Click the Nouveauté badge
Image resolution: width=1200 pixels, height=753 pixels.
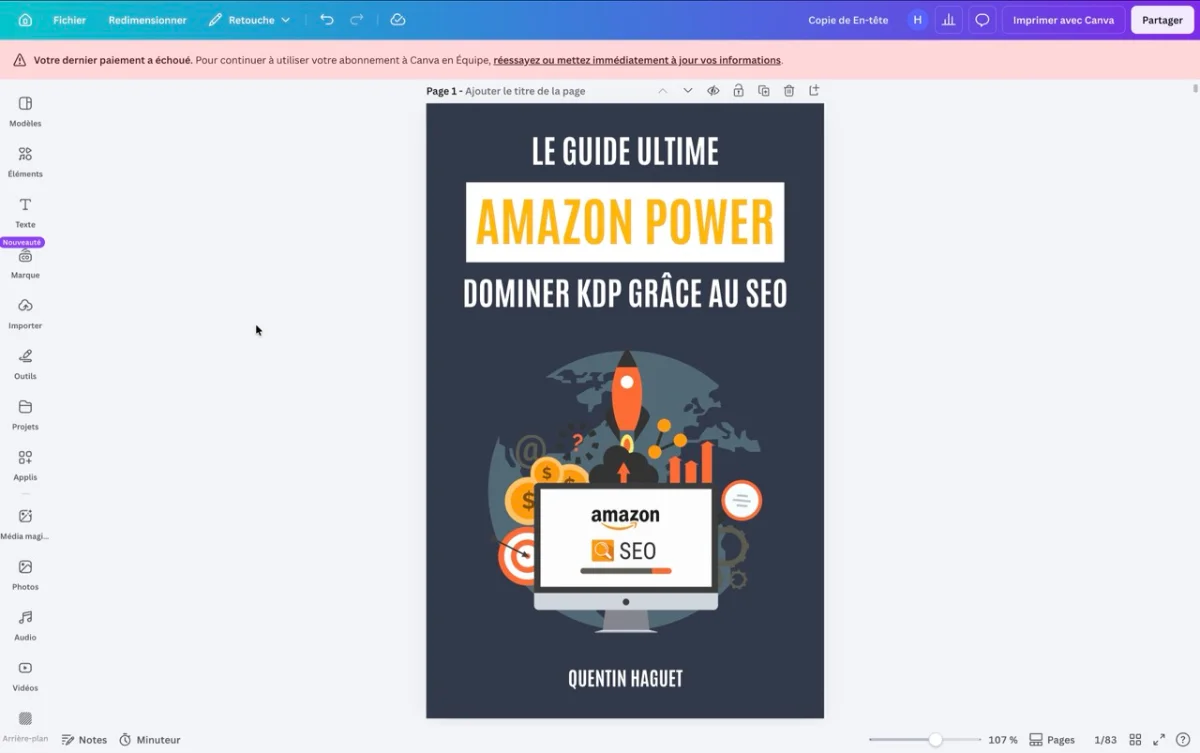click(x=22, y=242)
